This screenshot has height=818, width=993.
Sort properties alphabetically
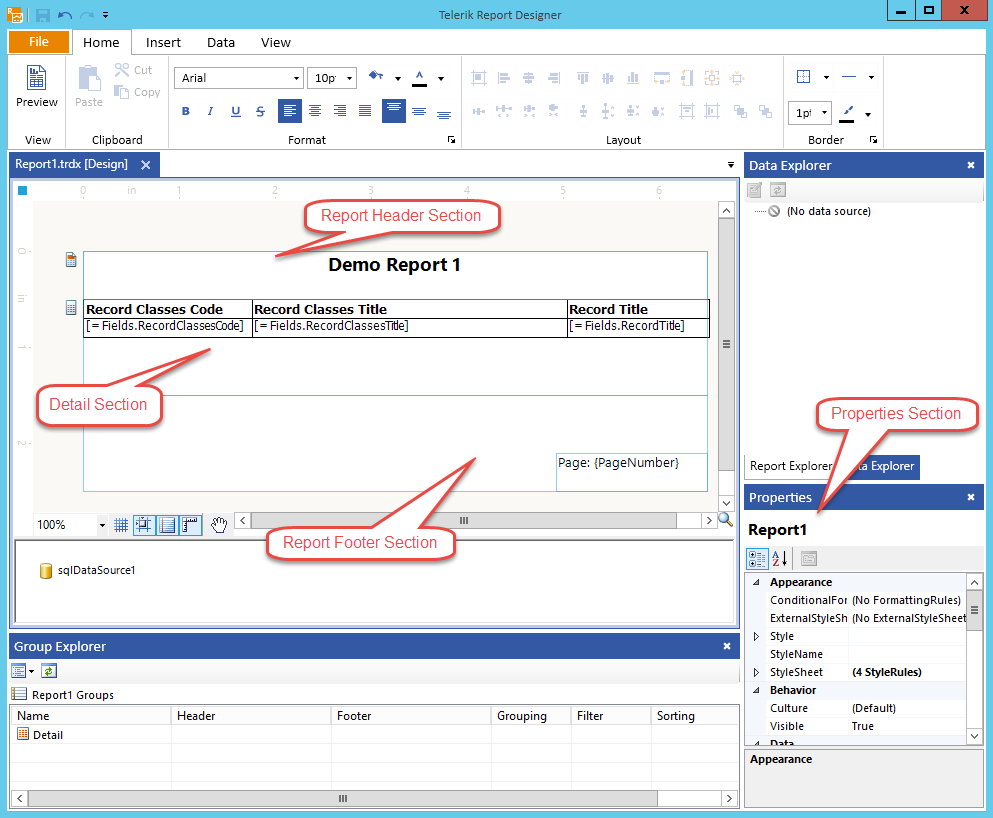click(779, 558)
